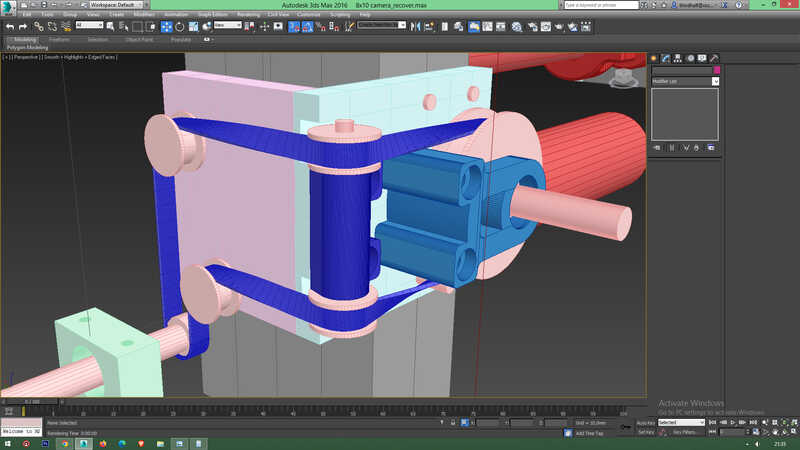This screenshot has height=450, width=800.
Task: Open the Create command panel tab
Action: pos(654,58)
